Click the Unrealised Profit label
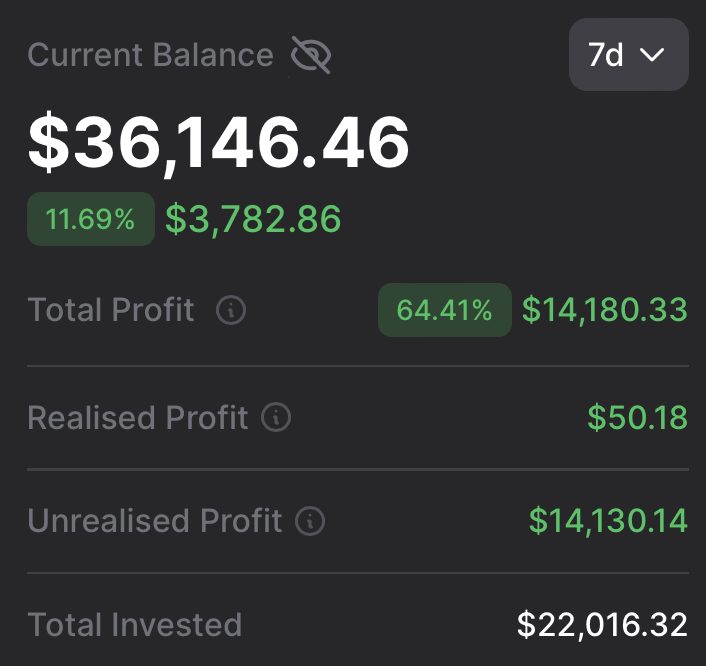The image size is (706, 666). click(155, 521)
